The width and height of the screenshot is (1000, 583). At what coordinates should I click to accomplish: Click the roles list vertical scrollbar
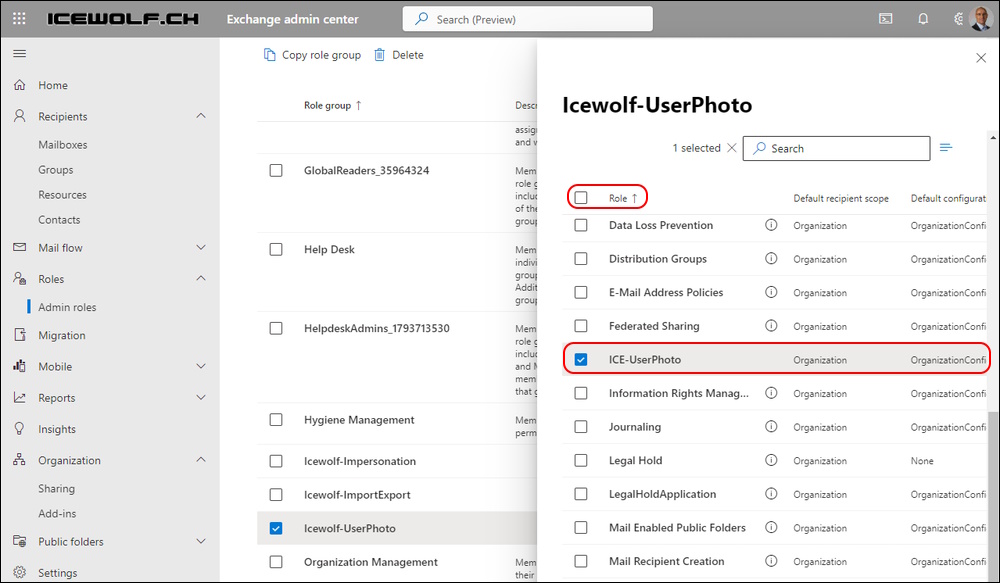pyautogui.click(x=992, y=494)
